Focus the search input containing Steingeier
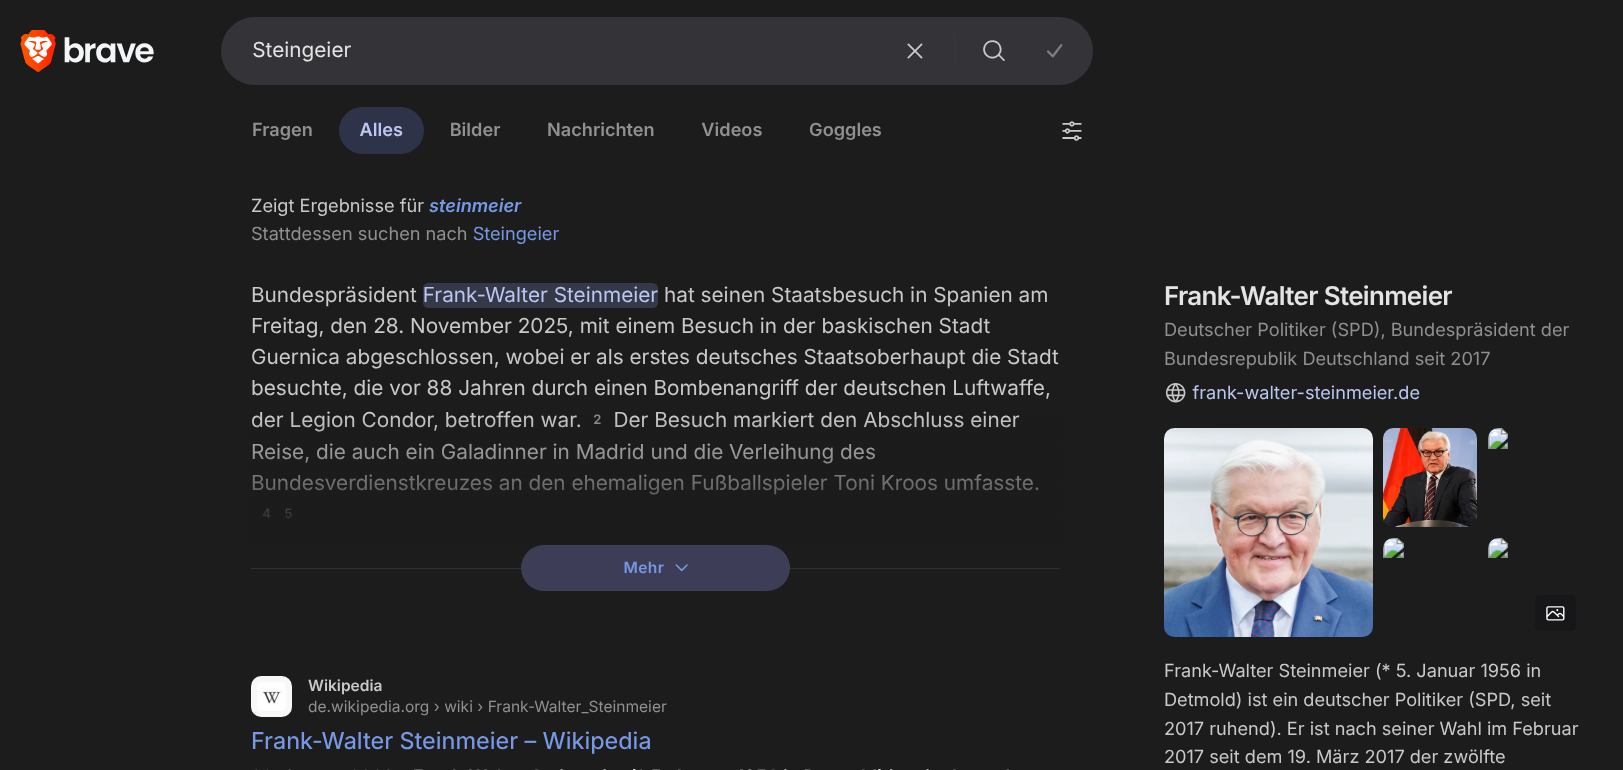This screenshot has width=1623, height=770. tap(560, 51)
